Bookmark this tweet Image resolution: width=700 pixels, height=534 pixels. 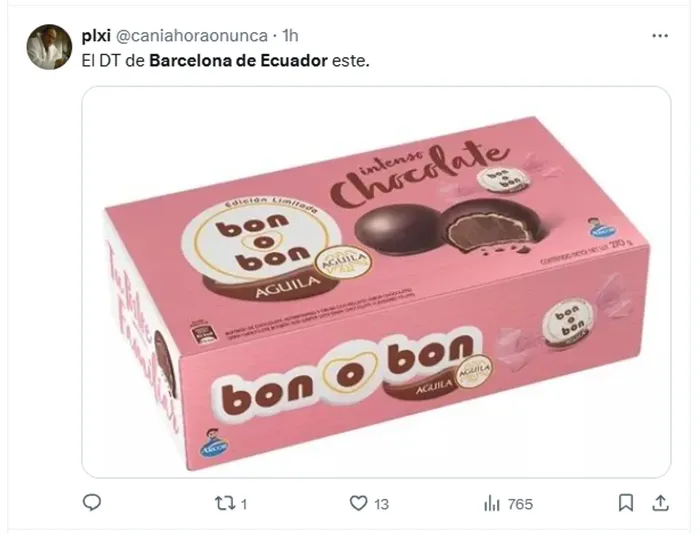(x=626, y=504)
